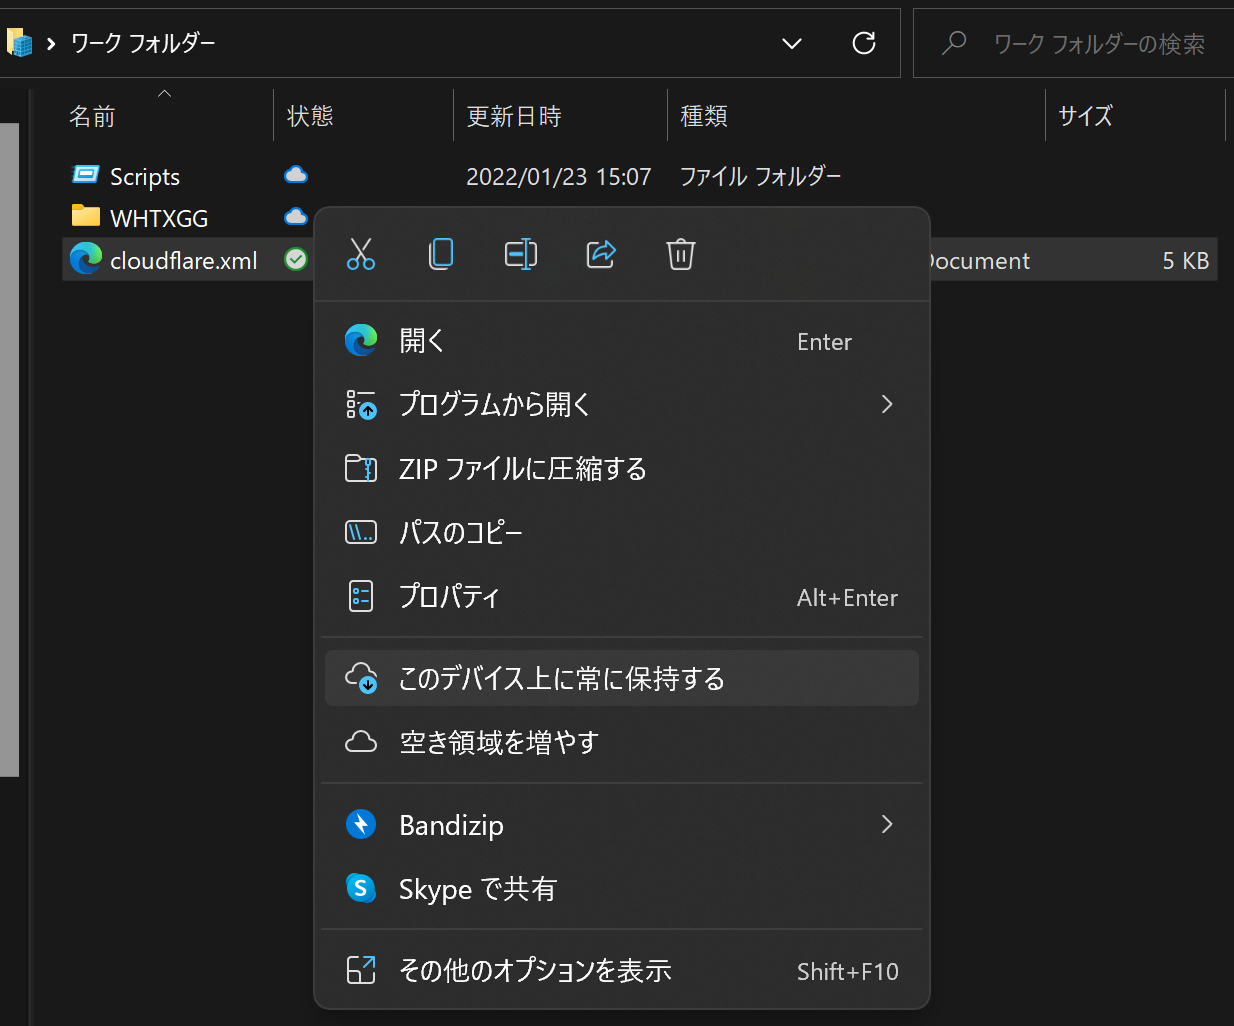
Task: Click the WHTXGG yellow folder icon
Action: (x=86, y=216)
